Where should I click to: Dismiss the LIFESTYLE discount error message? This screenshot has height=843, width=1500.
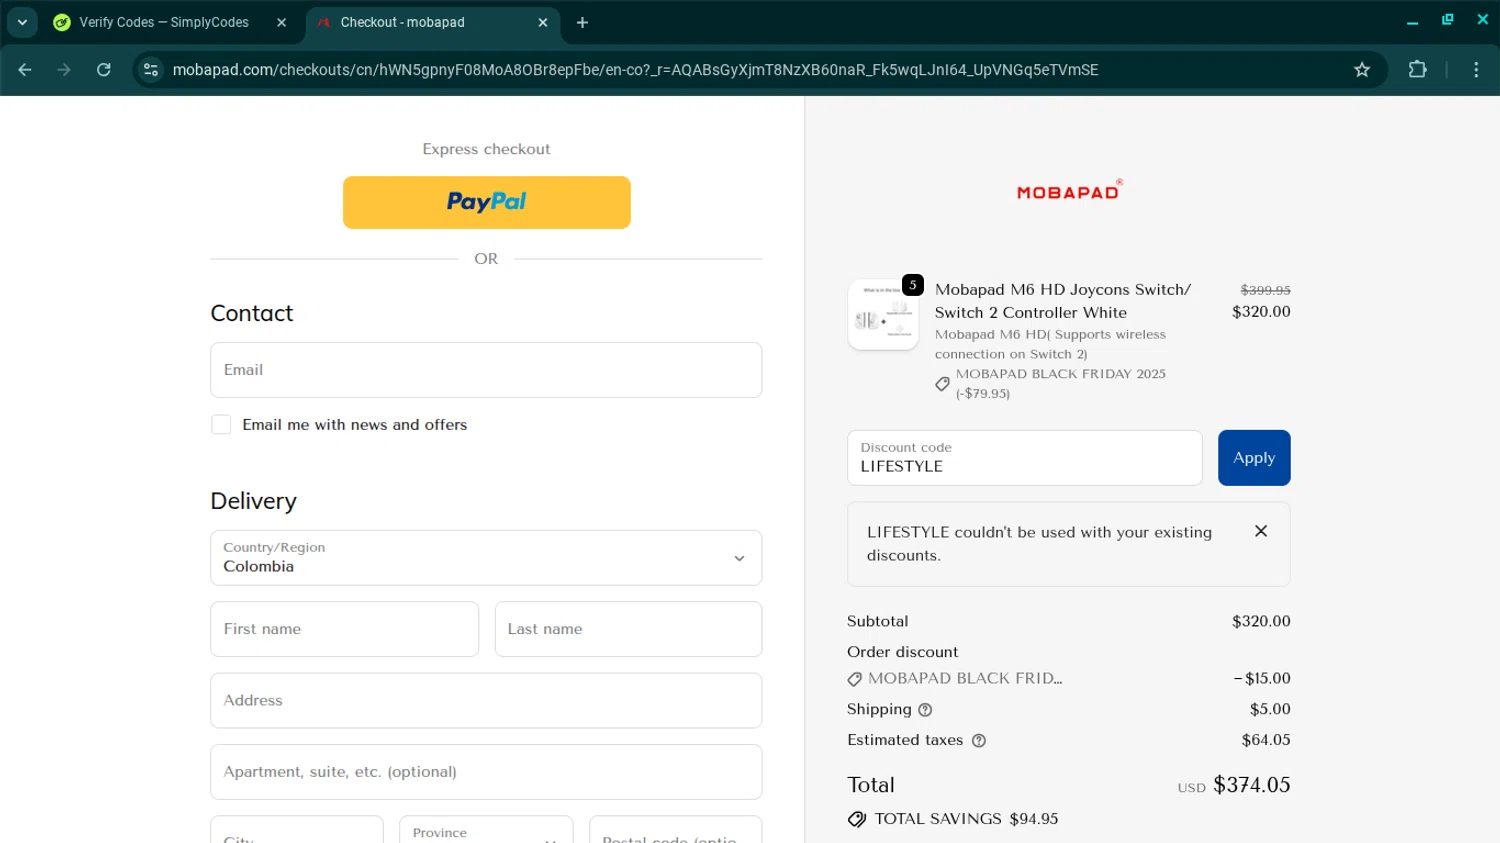pyautogui.click(x=1261, y=531)
